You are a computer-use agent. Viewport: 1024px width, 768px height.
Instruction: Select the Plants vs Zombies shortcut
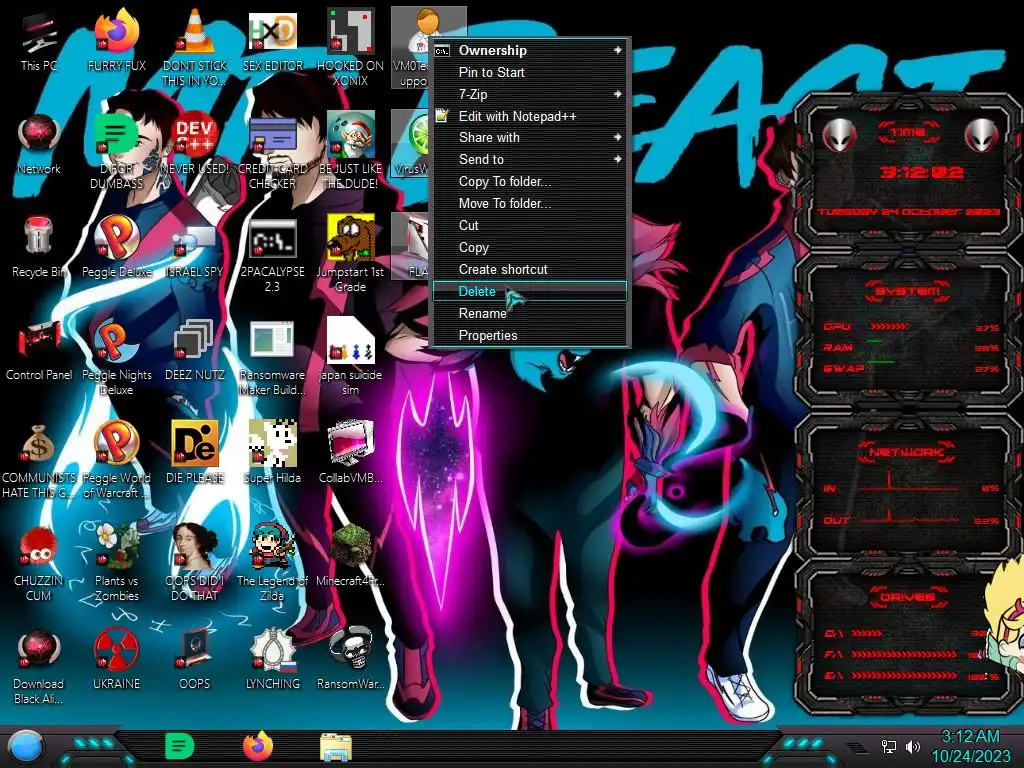[x=116, y=564]
